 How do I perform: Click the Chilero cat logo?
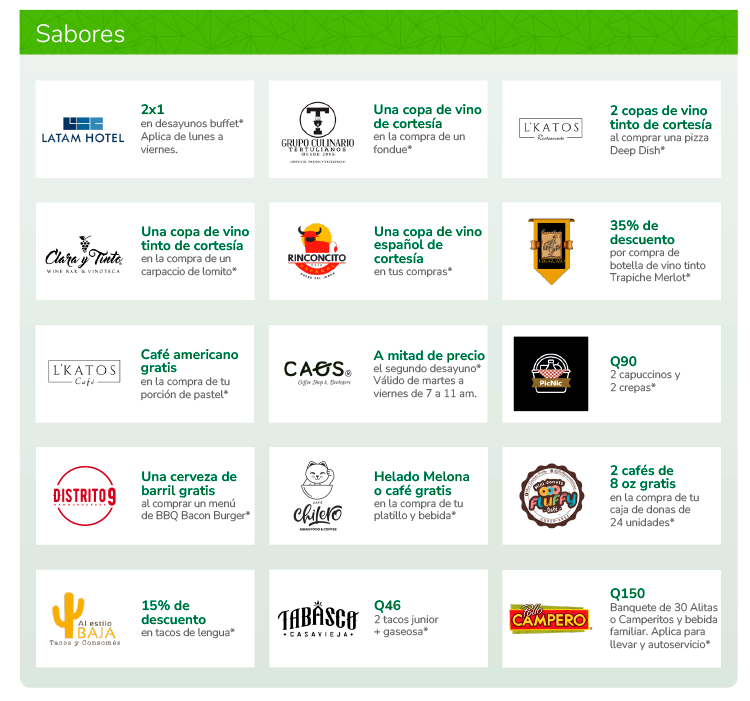[318, 496]
